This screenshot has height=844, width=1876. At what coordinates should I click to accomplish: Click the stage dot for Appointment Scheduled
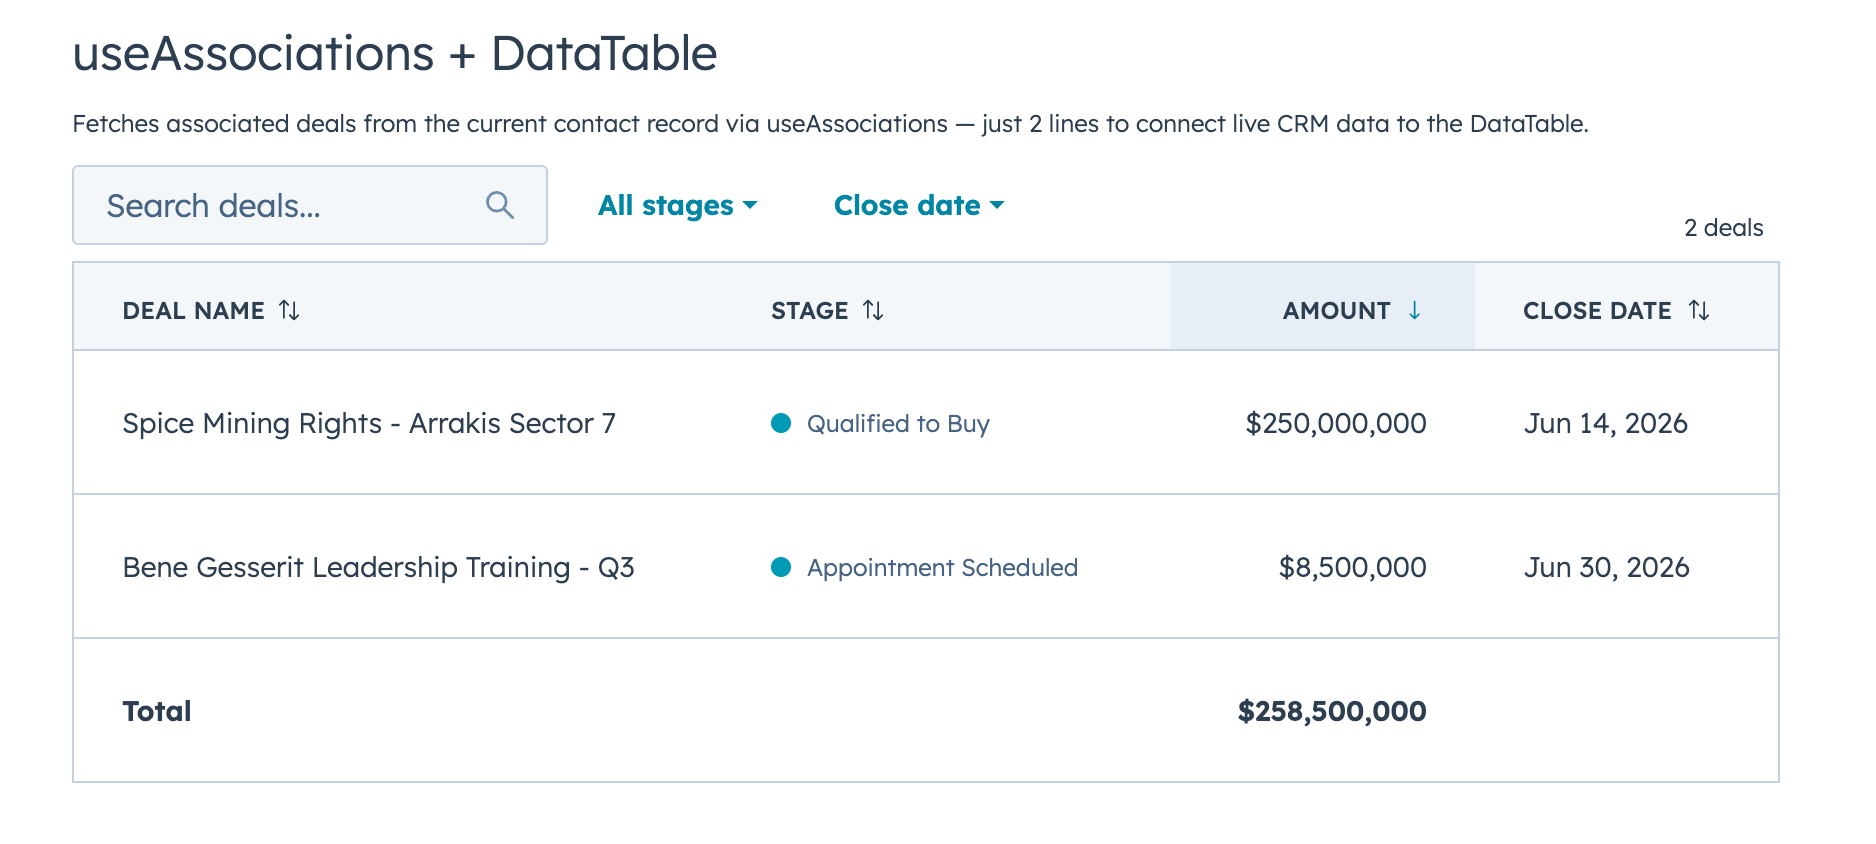tap(780, 567)
